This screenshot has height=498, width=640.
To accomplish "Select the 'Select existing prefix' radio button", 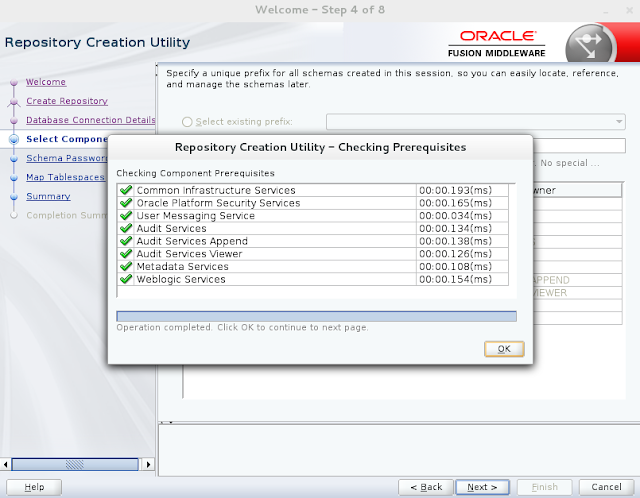I will click(187, 122).
